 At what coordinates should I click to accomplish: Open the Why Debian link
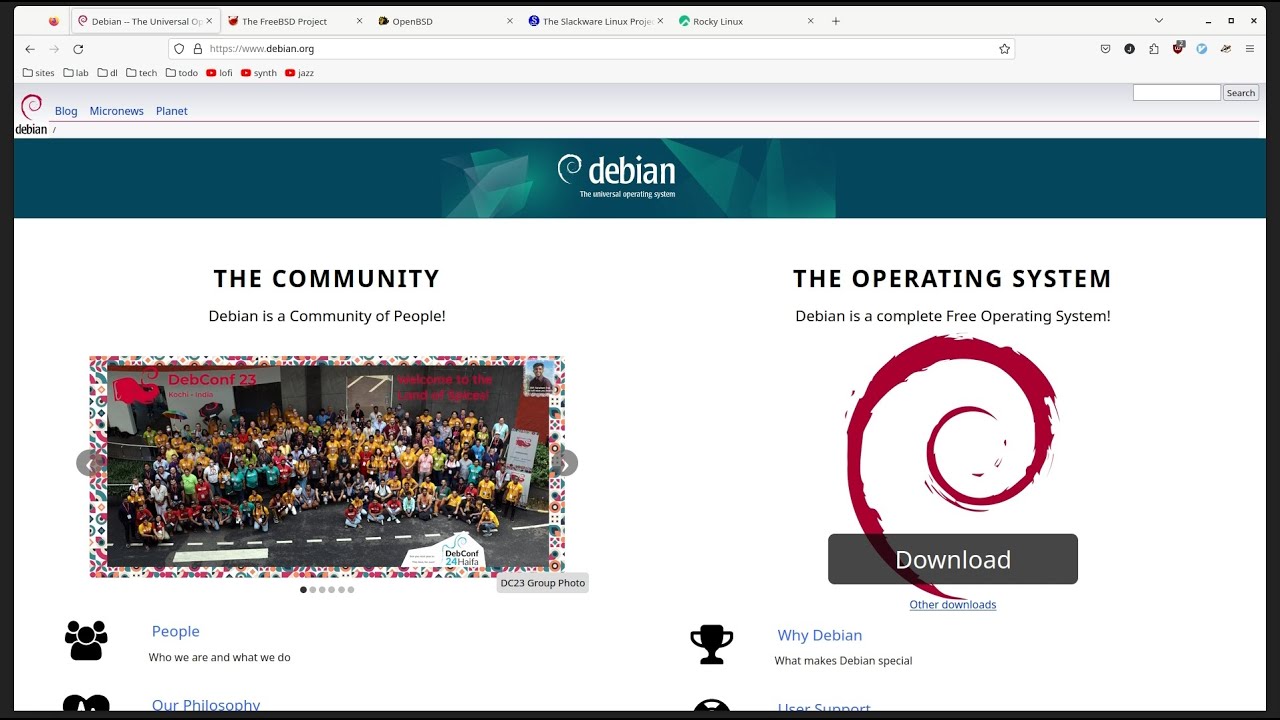pos(820,635)
